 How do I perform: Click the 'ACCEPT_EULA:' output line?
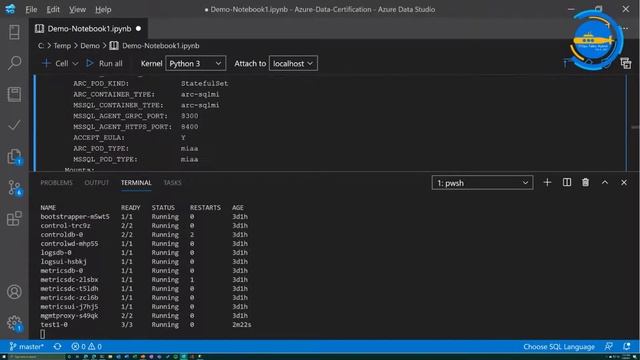click(99, 138)
